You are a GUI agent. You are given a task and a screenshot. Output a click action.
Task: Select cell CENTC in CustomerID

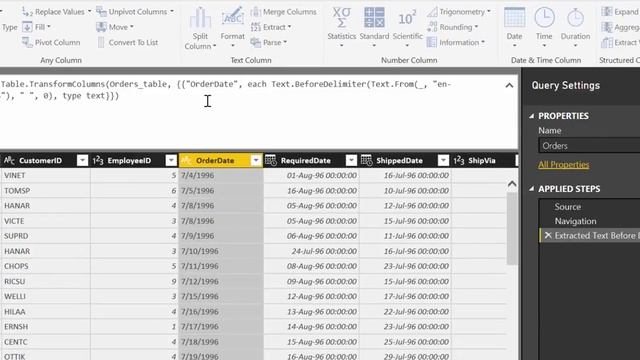(x=45, y=342)
